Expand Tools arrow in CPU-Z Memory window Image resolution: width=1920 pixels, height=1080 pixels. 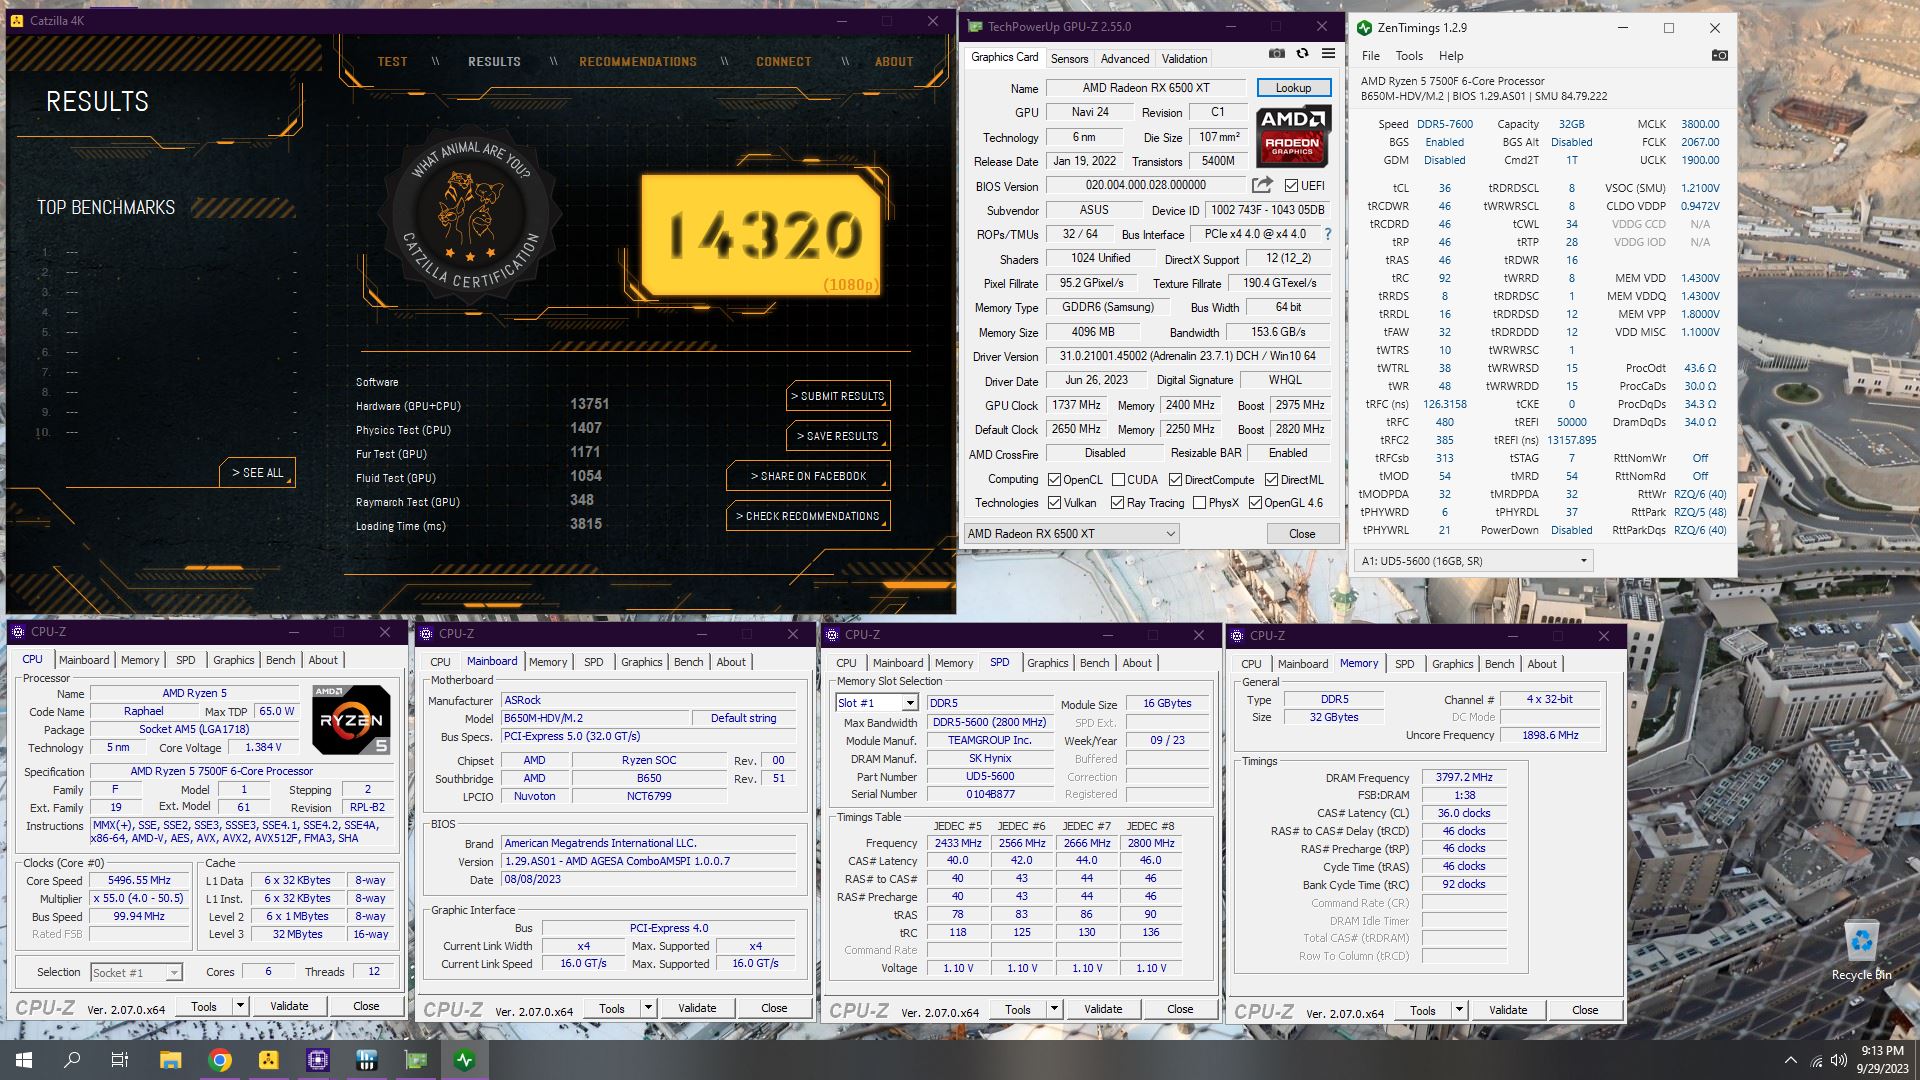pos(1459,1010)
